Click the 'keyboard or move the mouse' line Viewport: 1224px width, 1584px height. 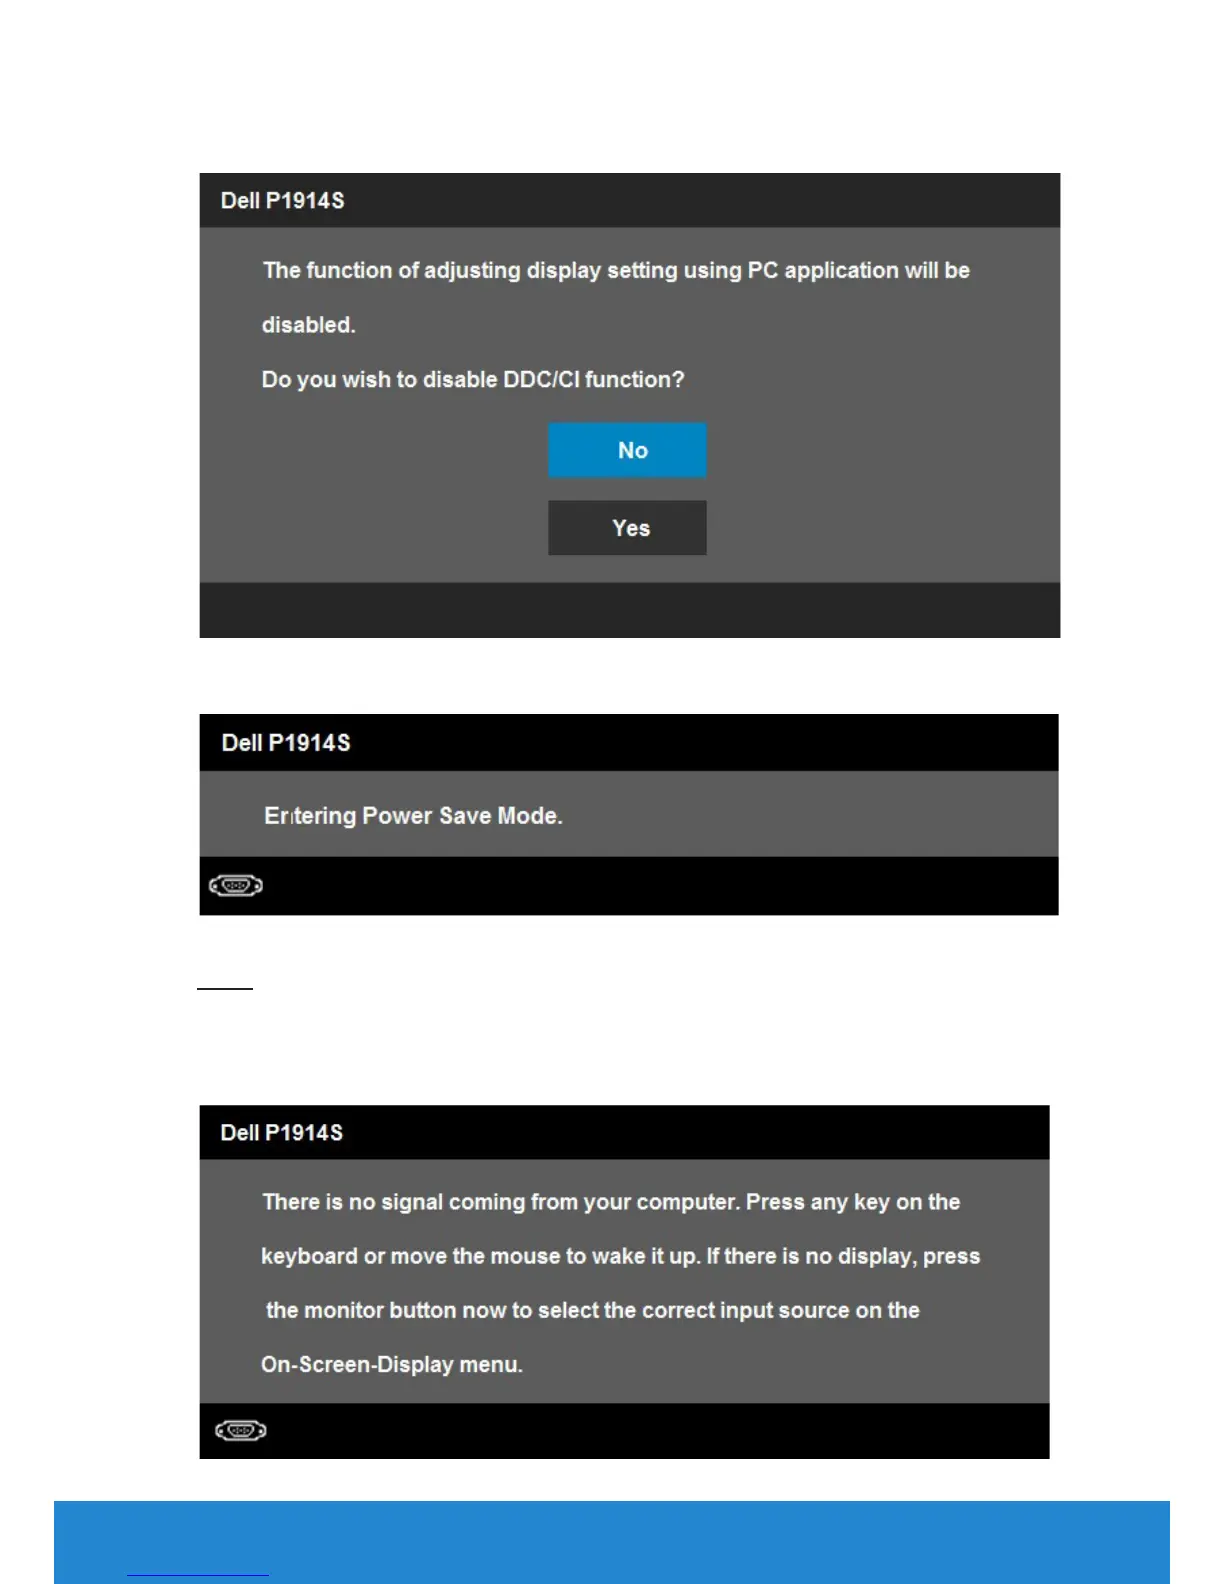620,1256
